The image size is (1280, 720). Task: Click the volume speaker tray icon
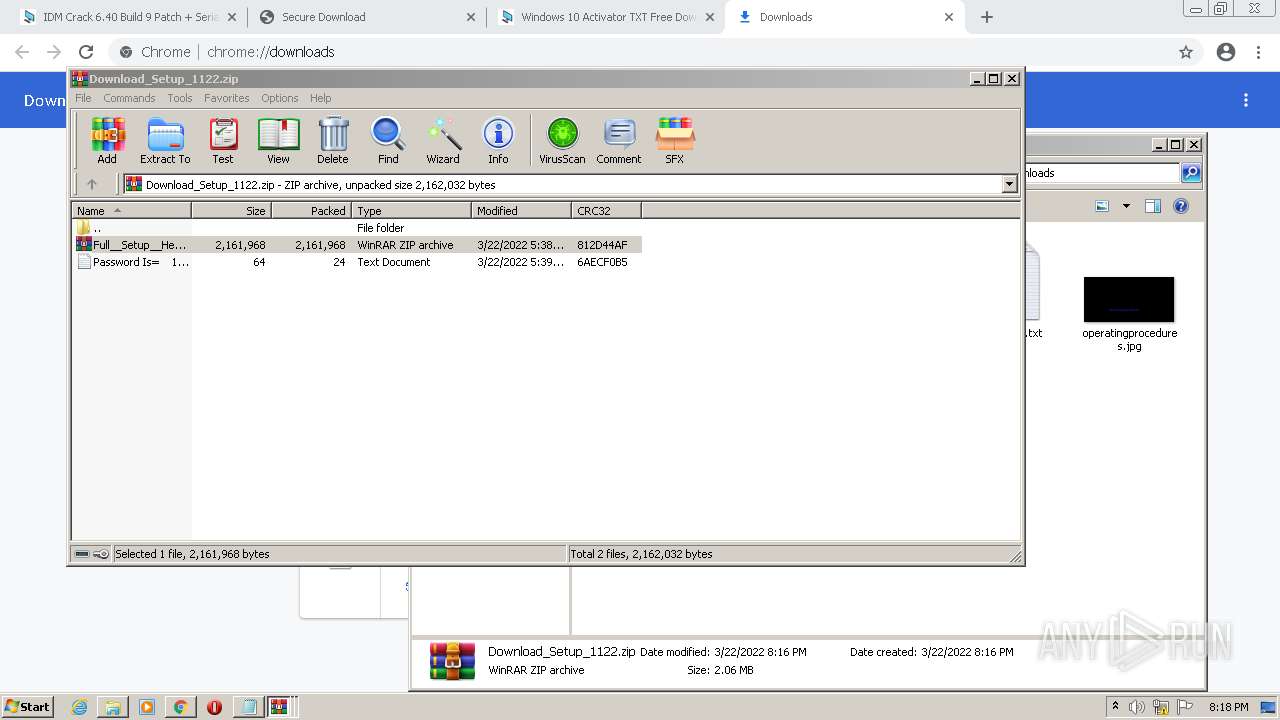(1137, 707)
